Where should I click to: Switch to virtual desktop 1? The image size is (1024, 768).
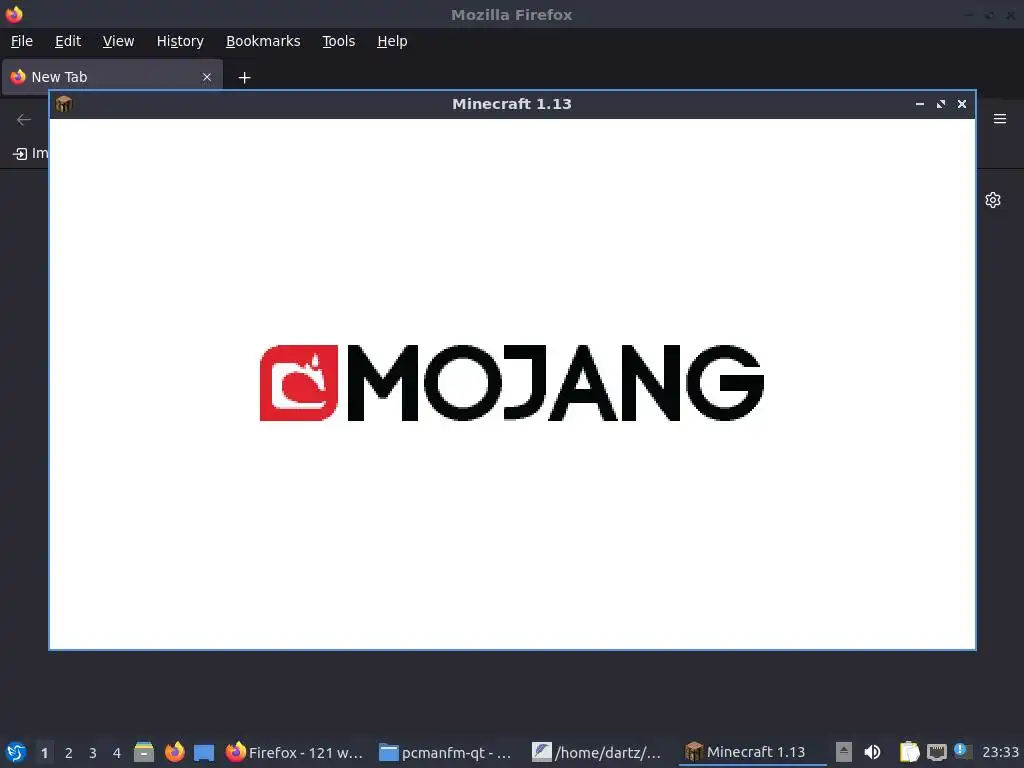(x=44, y=753)
